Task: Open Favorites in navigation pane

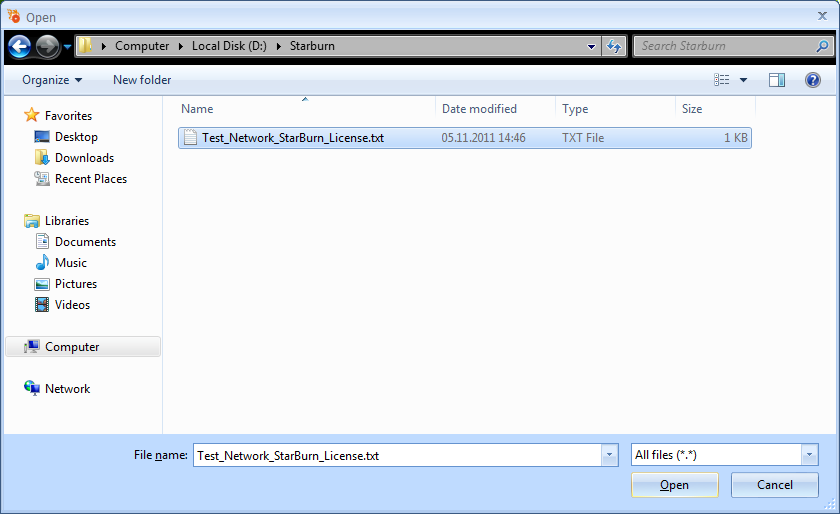Action: (68, 116)
